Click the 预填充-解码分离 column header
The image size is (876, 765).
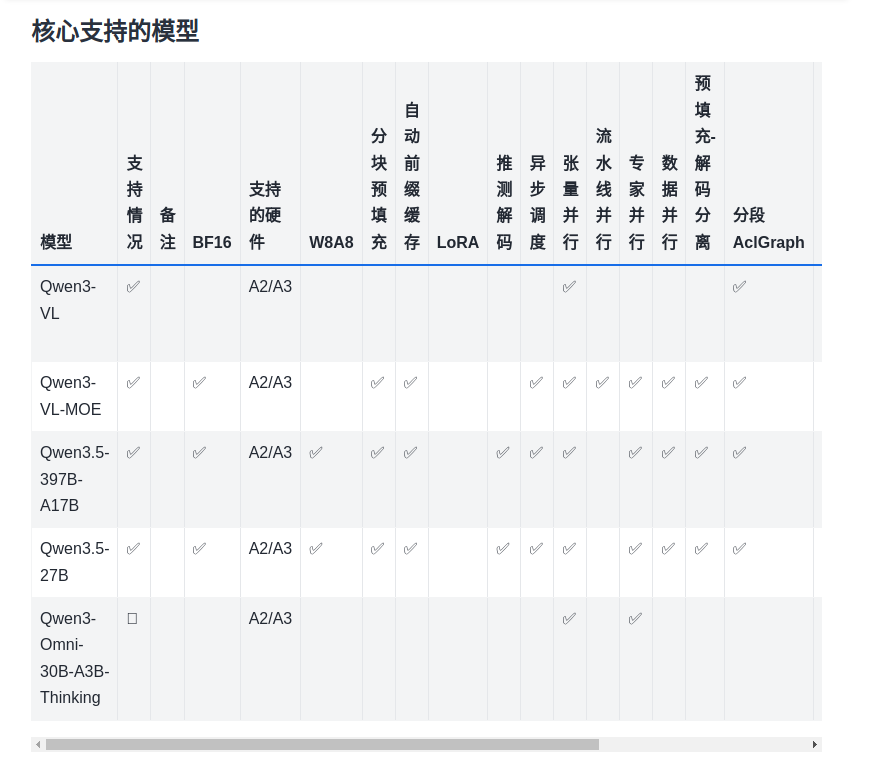[704, 162]
